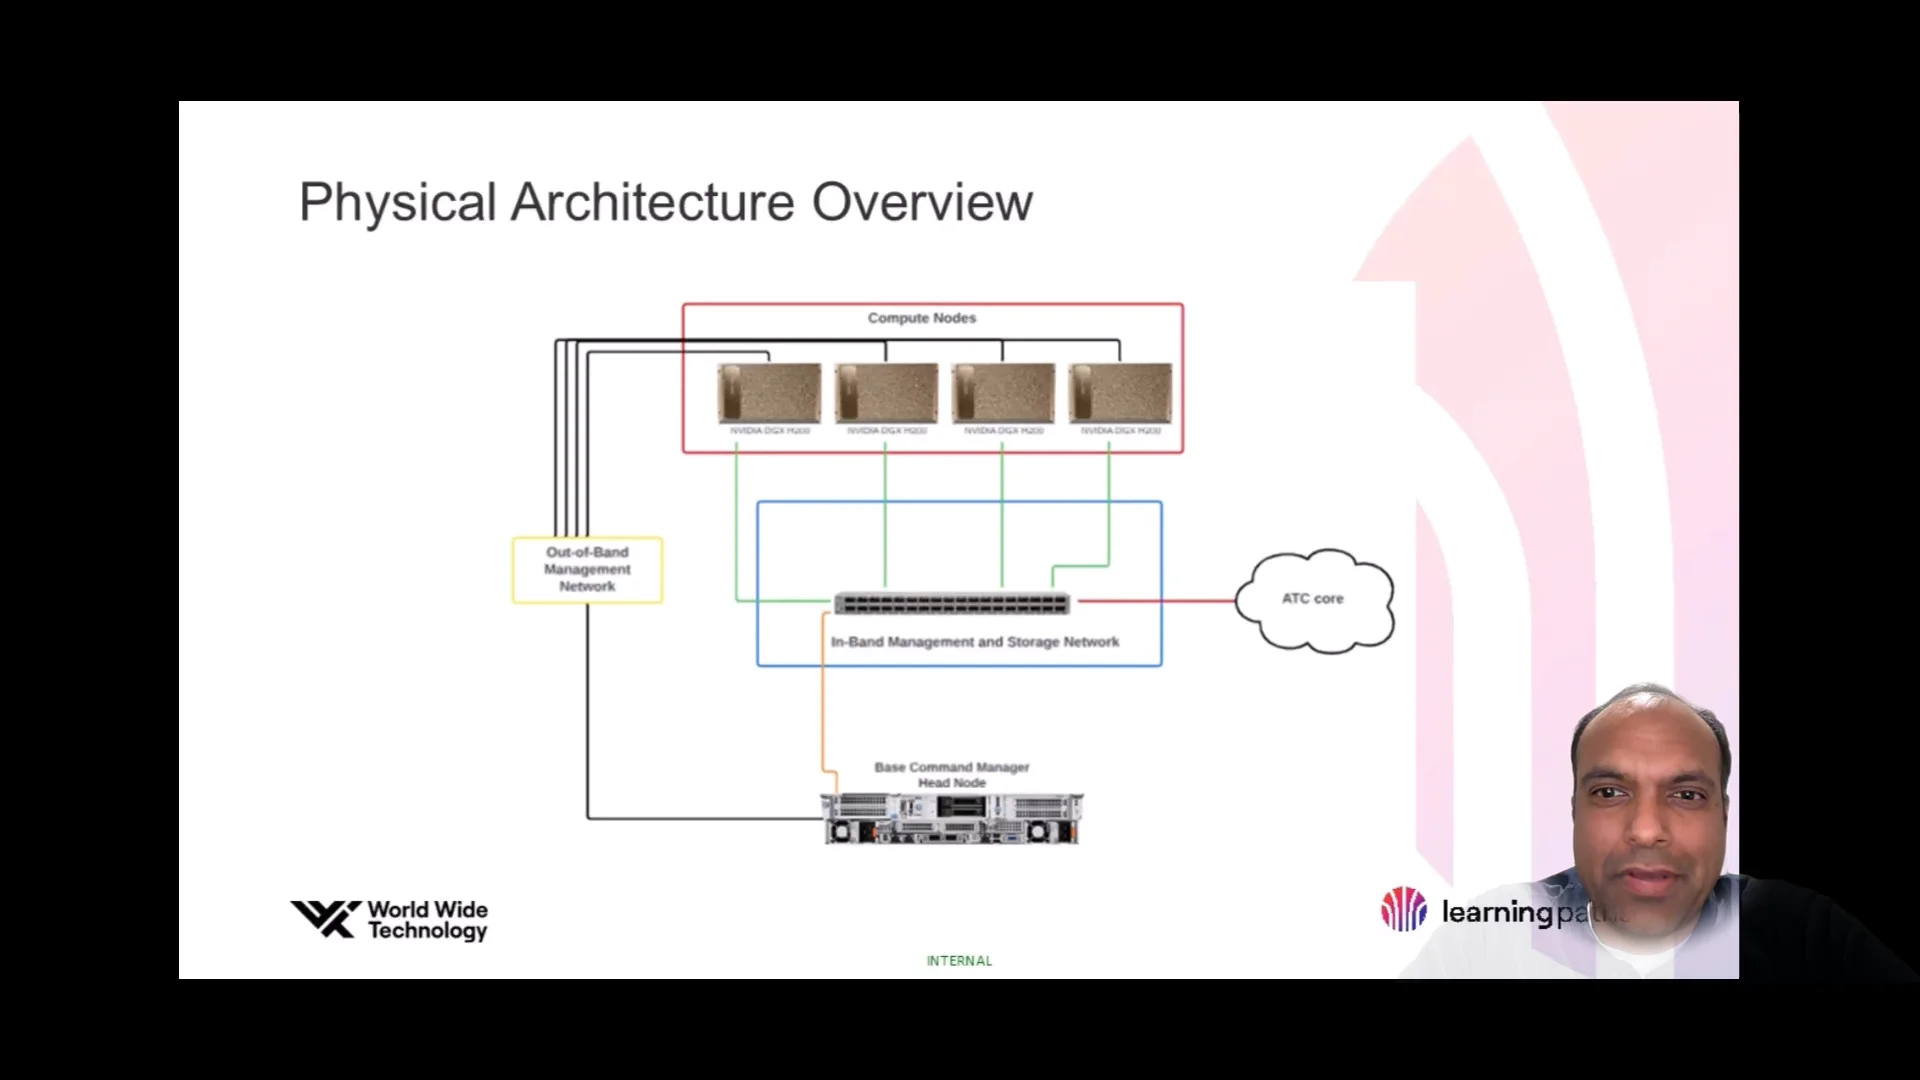Click the World Wide Technology text
The height and width of the screenshot is (1080, 1920).
[427, 920]
